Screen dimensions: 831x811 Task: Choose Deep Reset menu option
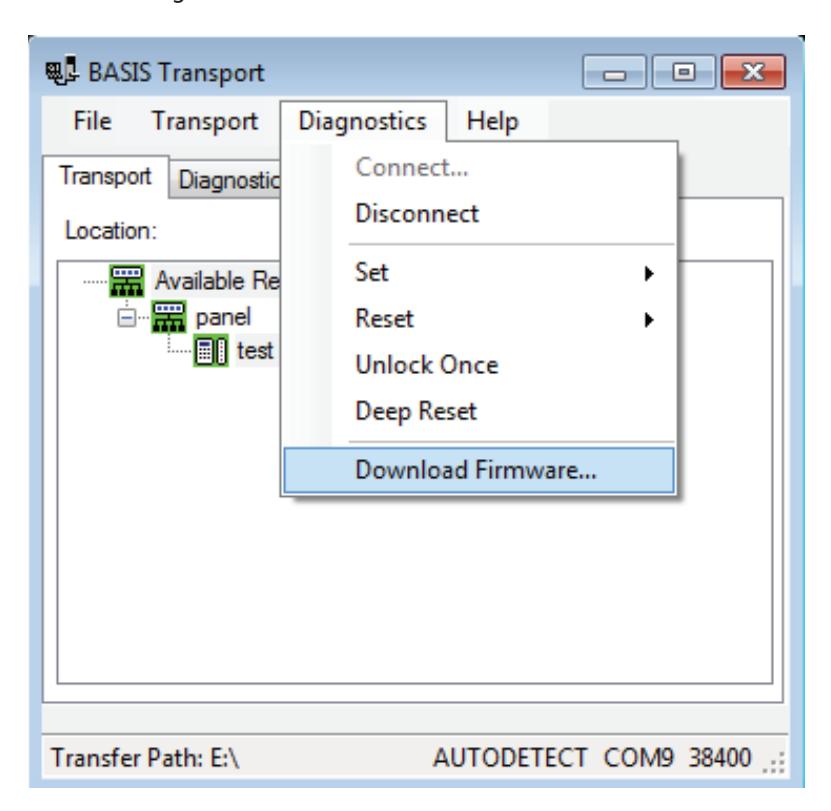[479, 411]
